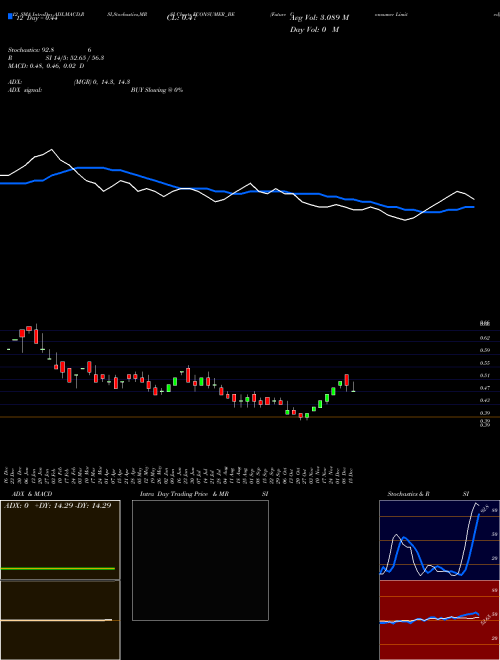Click inside the empty intraday chart box

coord(200,560)
